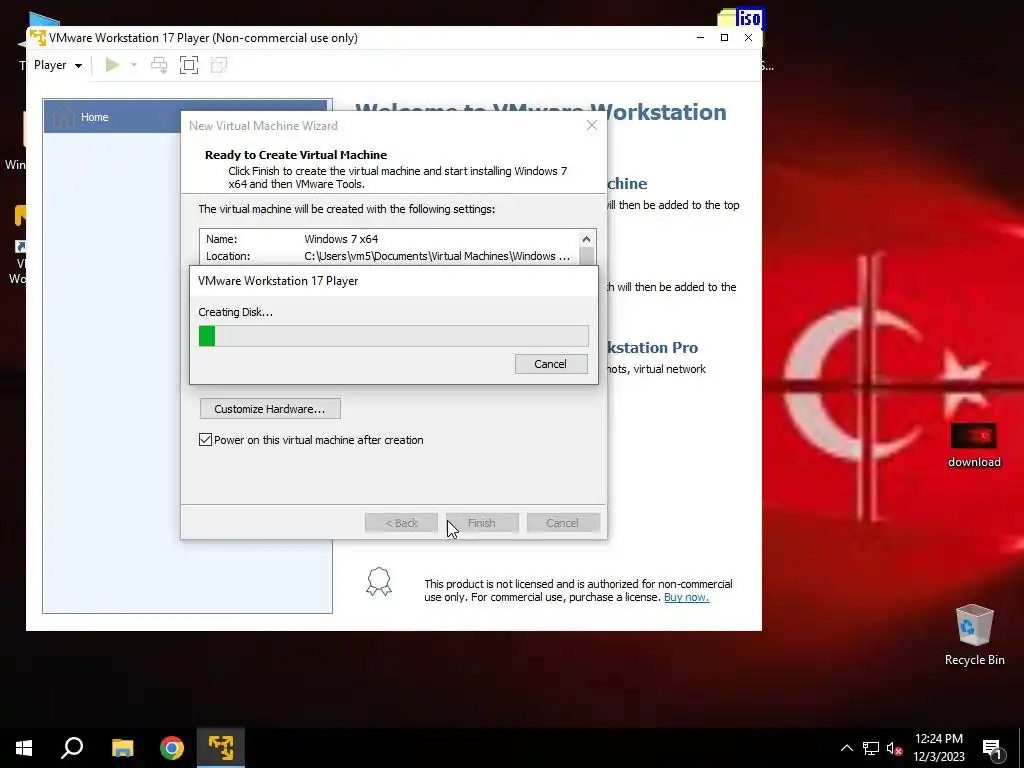Viewport: 1024px width, 768px height.
Task: Click the green Power On play icon
Action: pos(112,65)
